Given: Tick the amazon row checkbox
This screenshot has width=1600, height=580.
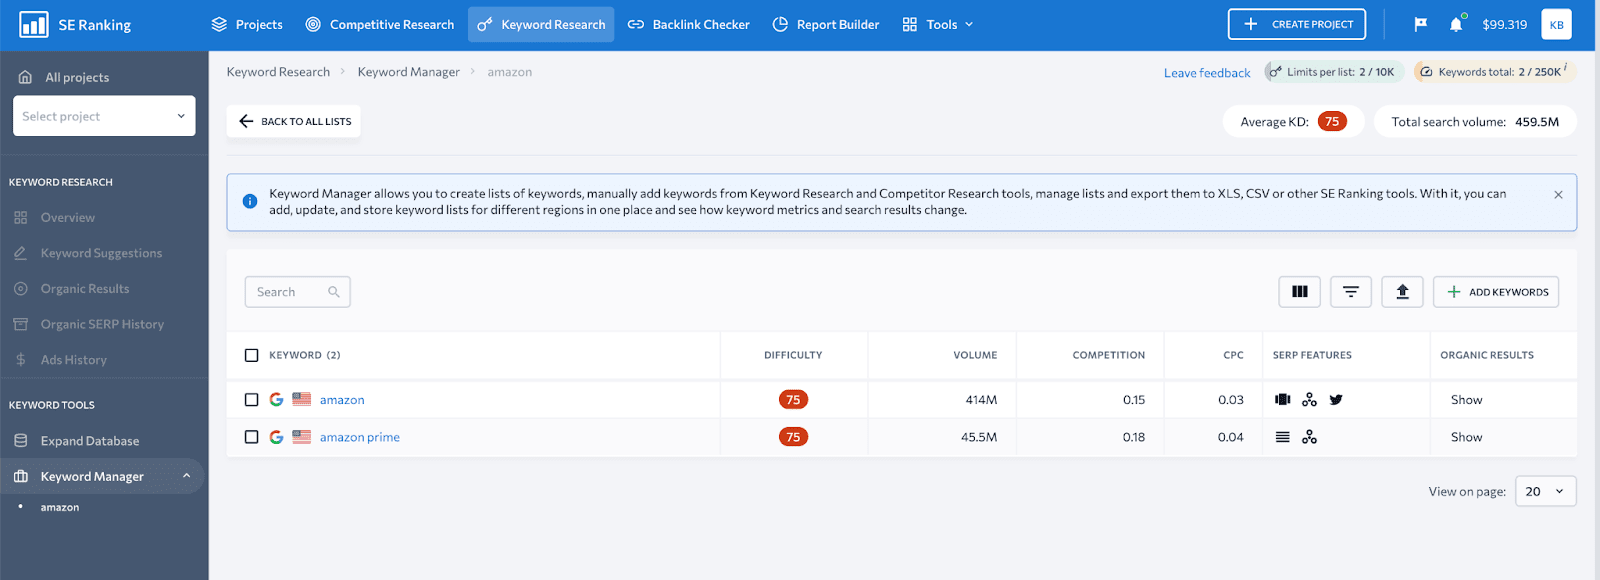Looking at the screenshot, I should pyautogui.click(x=251, y=400).
